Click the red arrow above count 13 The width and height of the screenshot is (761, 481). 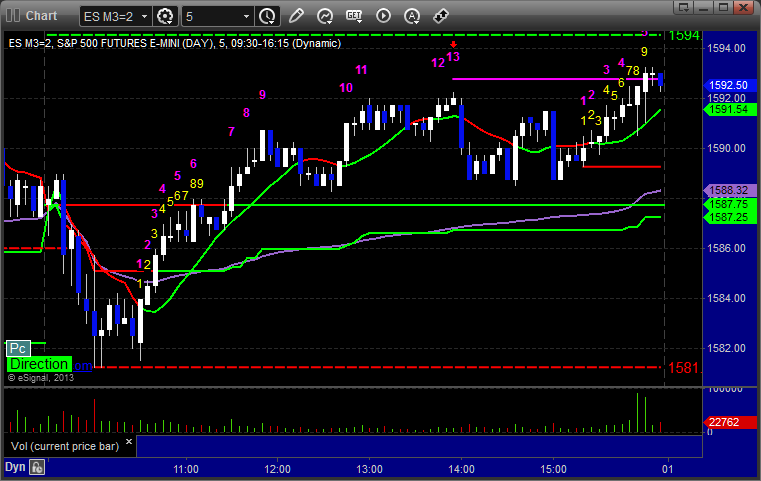(453, 45)
